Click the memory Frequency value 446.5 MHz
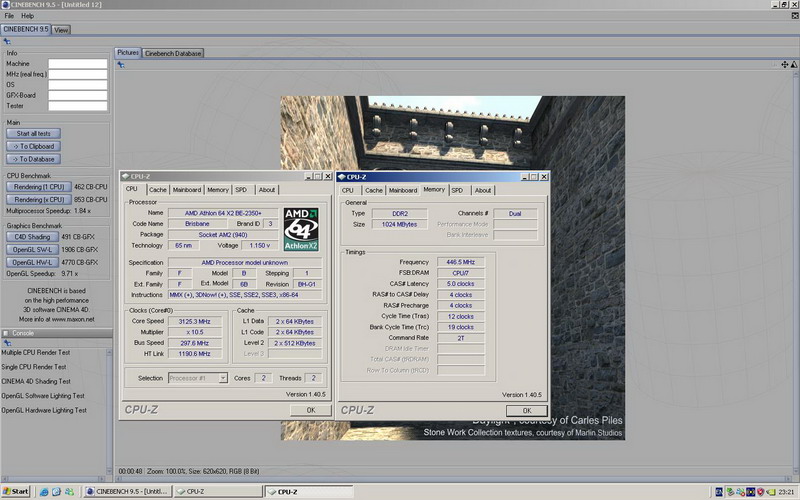 click(x=461, y=262)
